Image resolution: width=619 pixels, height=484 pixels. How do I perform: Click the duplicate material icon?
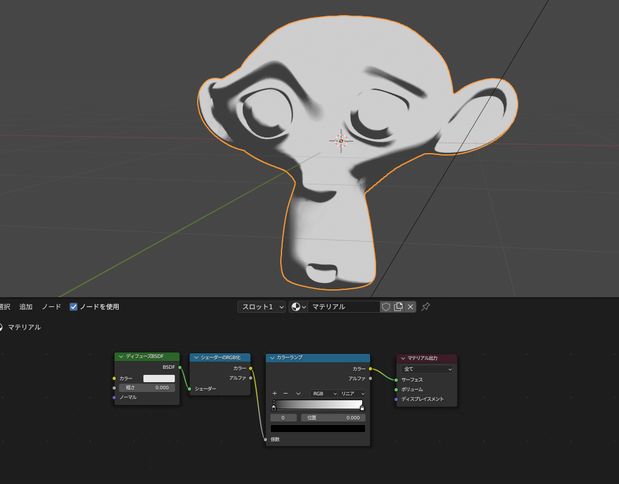[398, 307]
